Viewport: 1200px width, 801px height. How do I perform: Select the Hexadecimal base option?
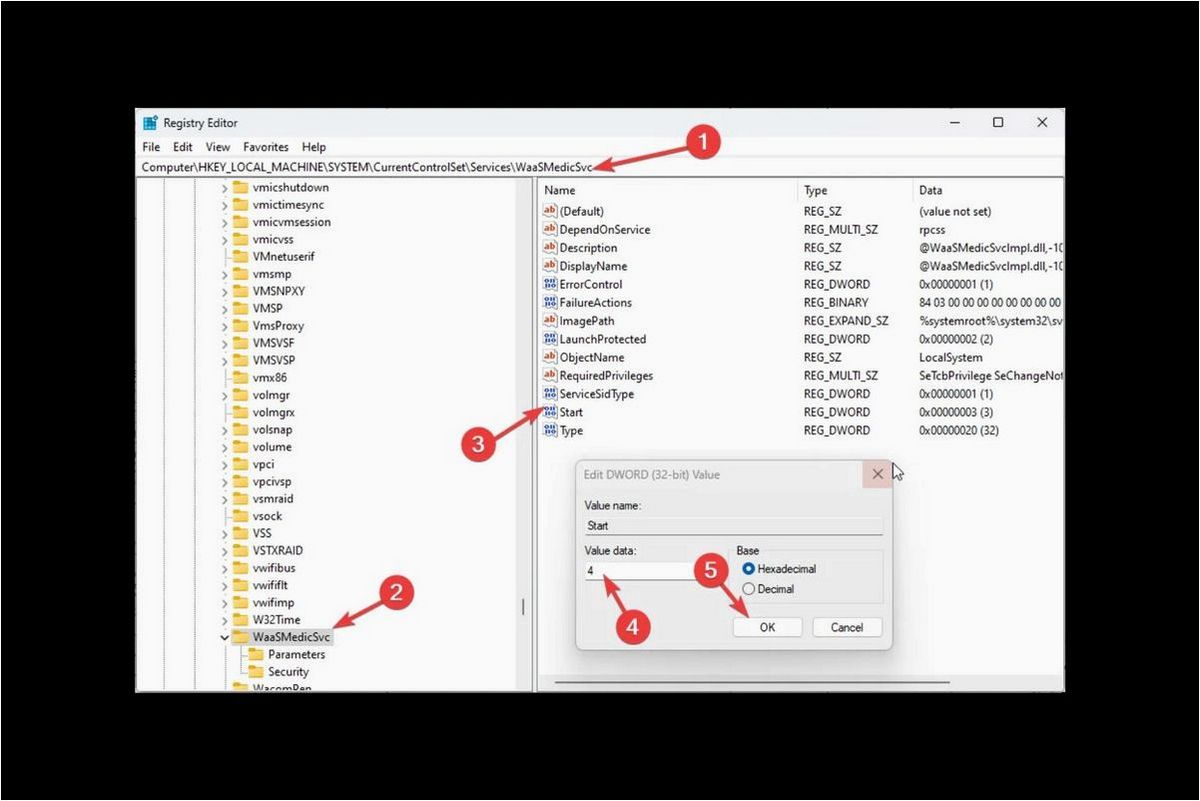[x=779, y=569]
